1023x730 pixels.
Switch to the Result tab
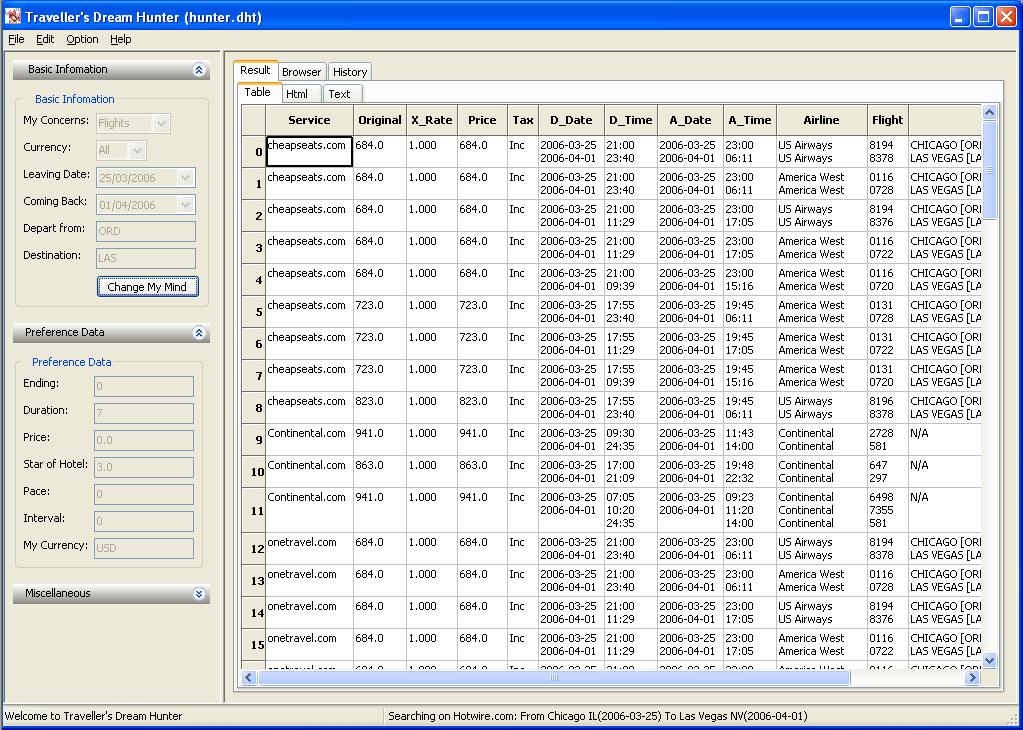[255, 70]
